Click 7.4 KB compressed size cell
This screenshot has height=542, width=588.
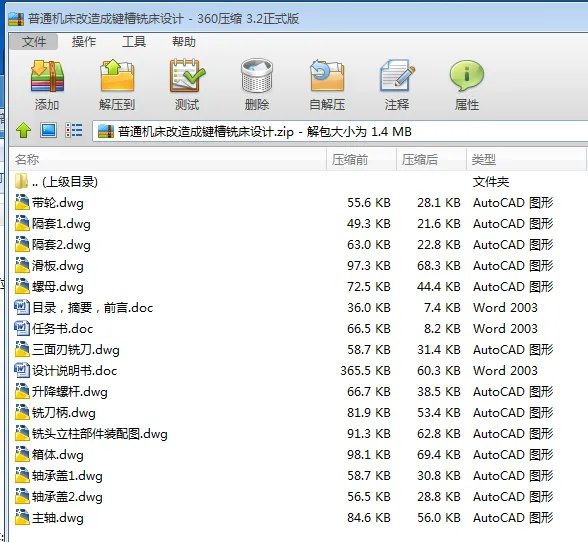(x=442, y=308)
